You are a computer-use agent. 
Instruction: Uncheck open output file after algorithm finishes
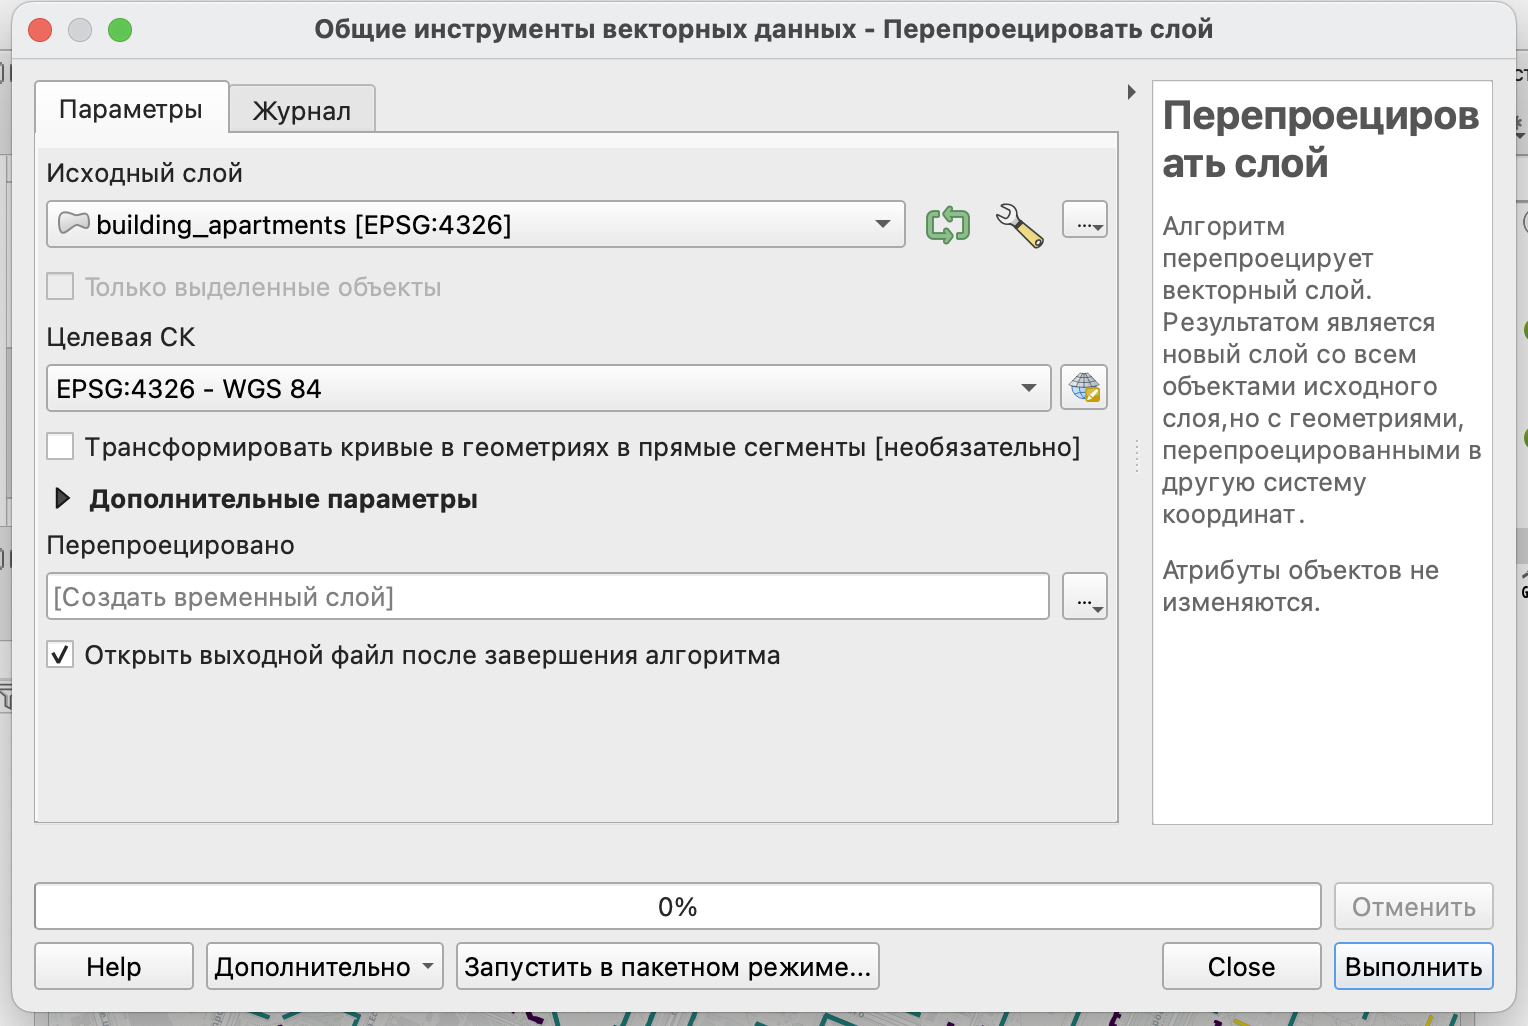[61, 655]
